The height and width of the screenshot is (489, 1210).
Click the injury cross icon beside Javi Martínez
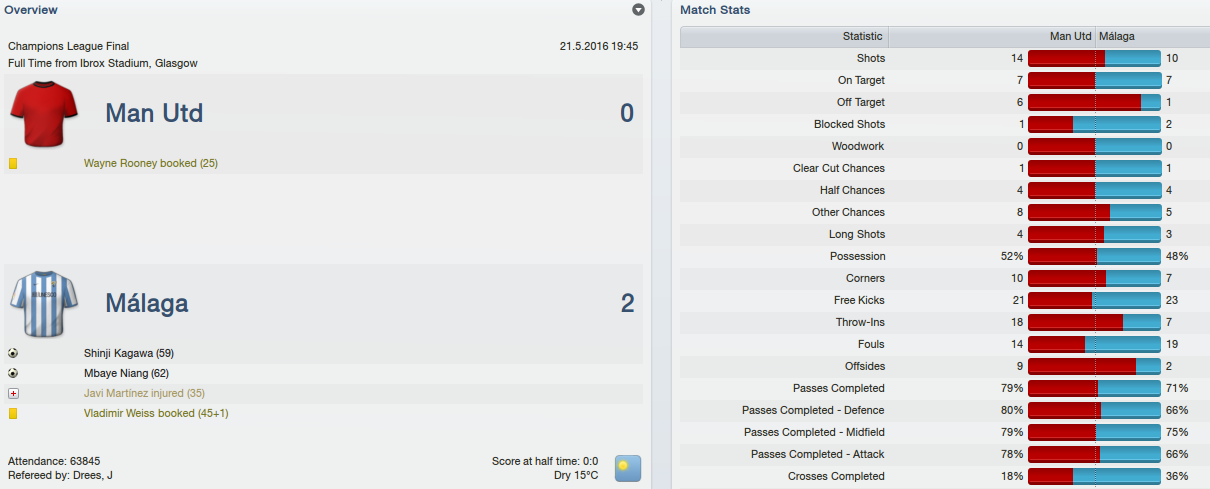coord(13,393)
